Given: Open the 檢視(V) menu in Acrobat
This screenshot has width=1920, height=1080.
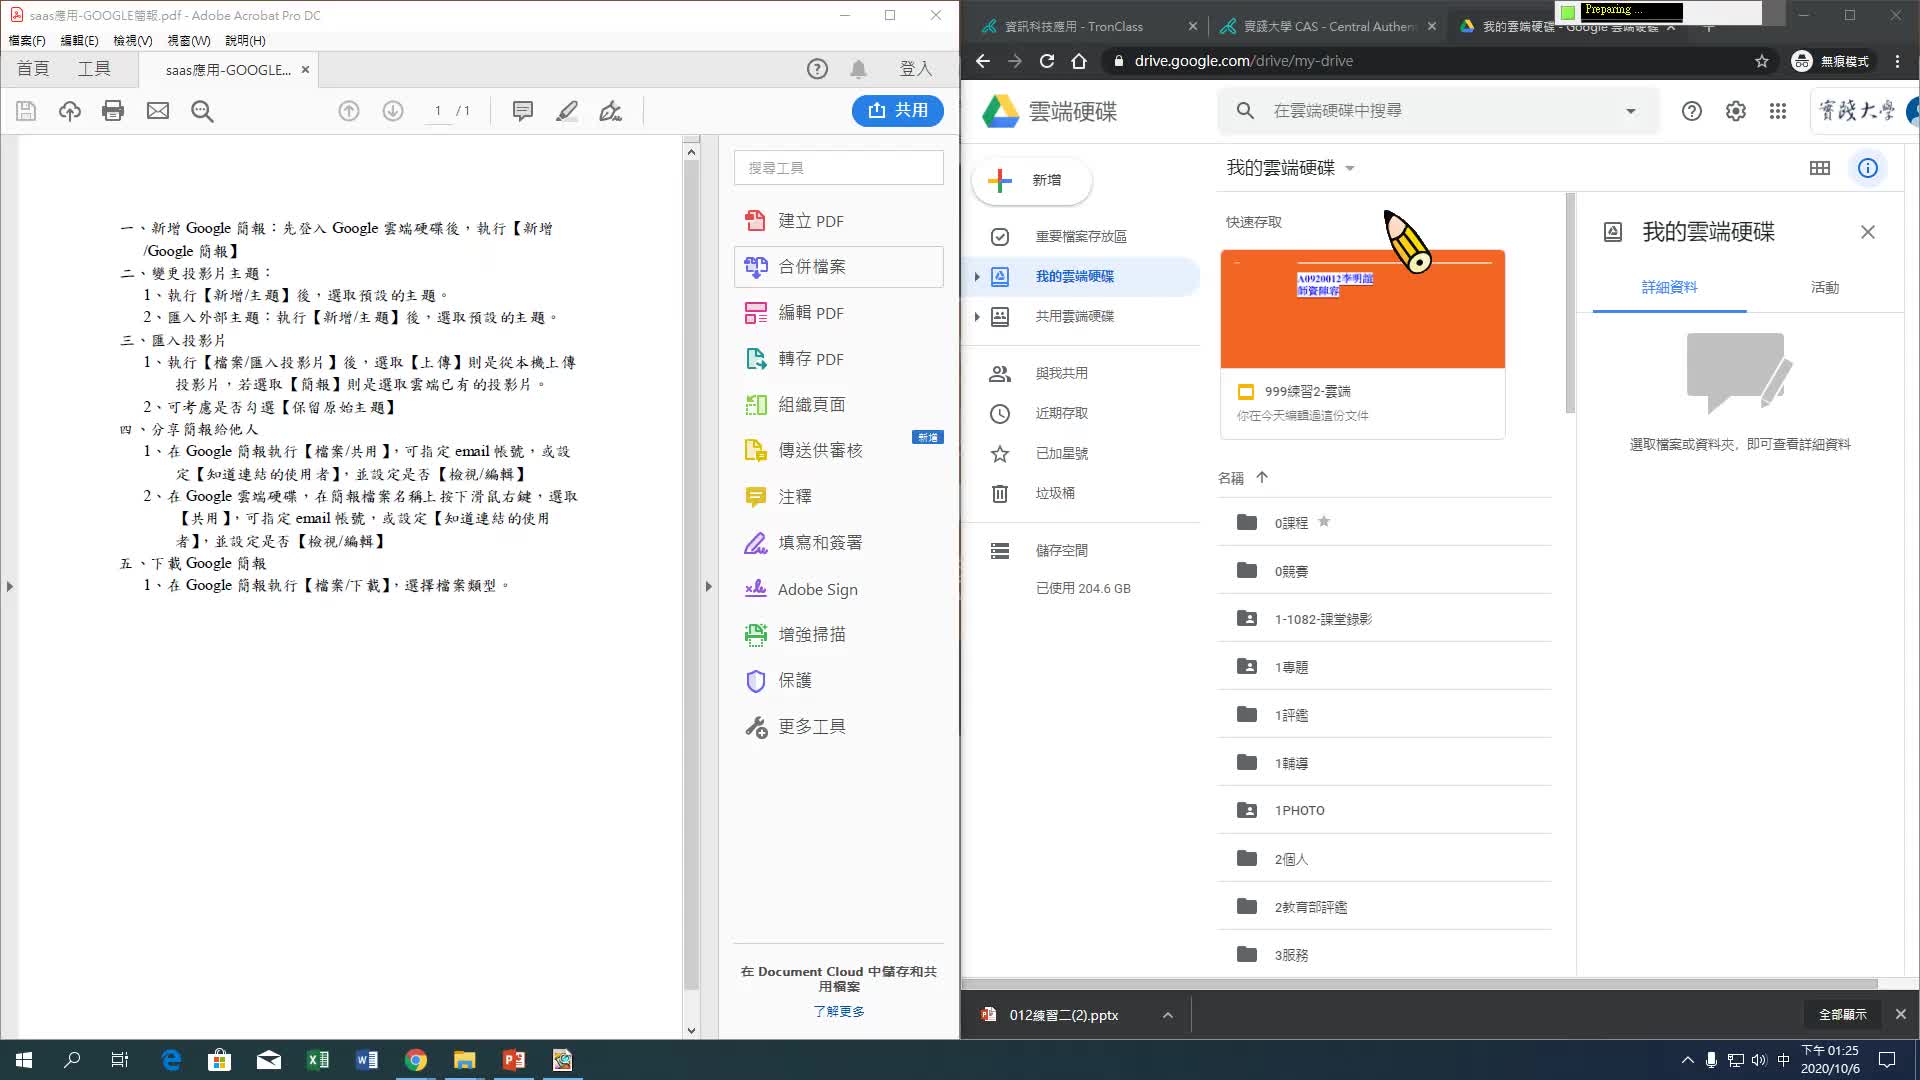Looking at the screenshot, I should 132,41.
